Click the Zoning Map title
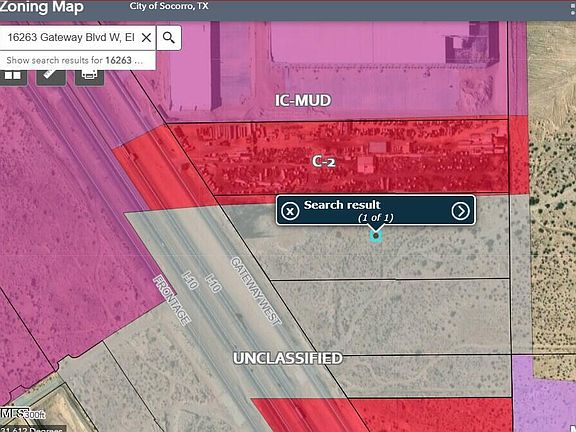 point(42,7)
